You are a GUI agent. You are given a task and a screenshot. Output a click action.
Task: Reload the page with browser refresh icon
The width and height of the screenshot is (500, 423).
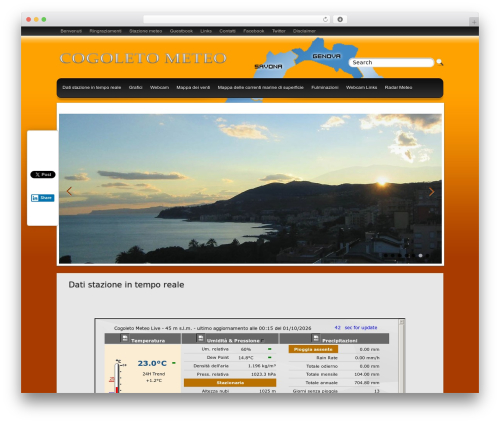[325, 19]
